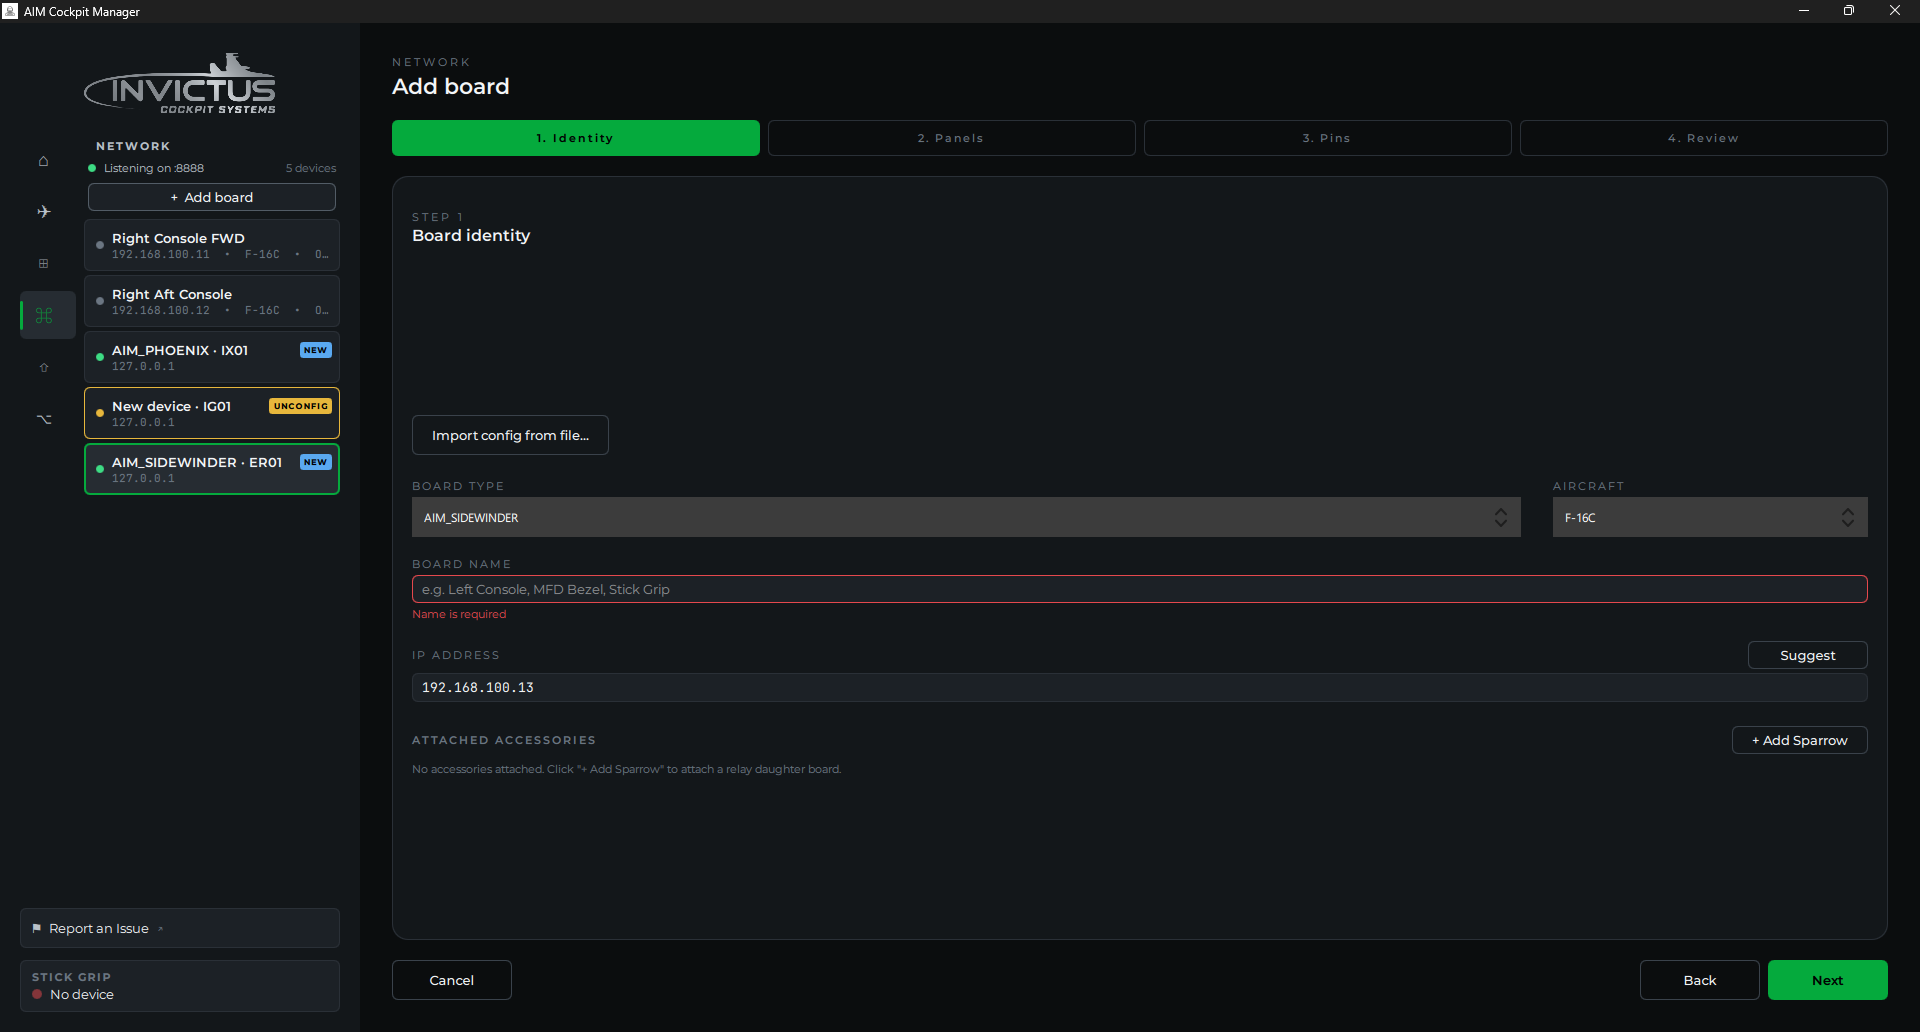Minimize the AIM Cockpit Manager window
1920x1032 pixels.
coord(1804,11)
